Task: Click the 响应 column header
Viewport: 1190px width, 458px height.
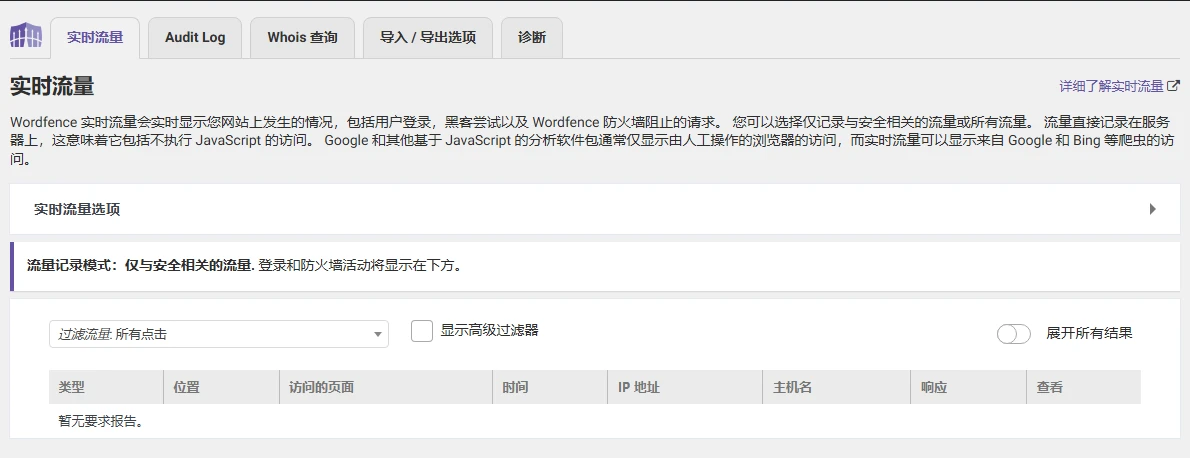Action: (x=969, y=387)
